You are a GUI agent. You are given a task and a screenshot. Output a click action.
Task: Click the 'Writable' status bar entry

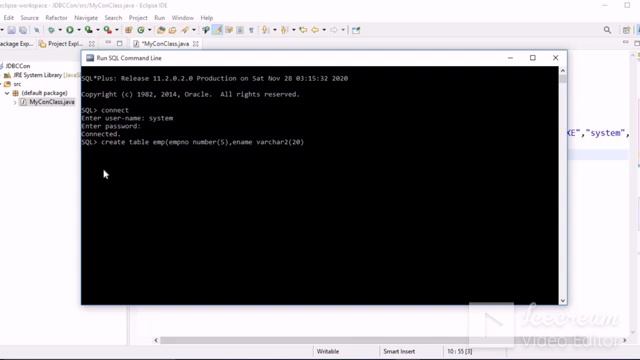coord(328,351)
